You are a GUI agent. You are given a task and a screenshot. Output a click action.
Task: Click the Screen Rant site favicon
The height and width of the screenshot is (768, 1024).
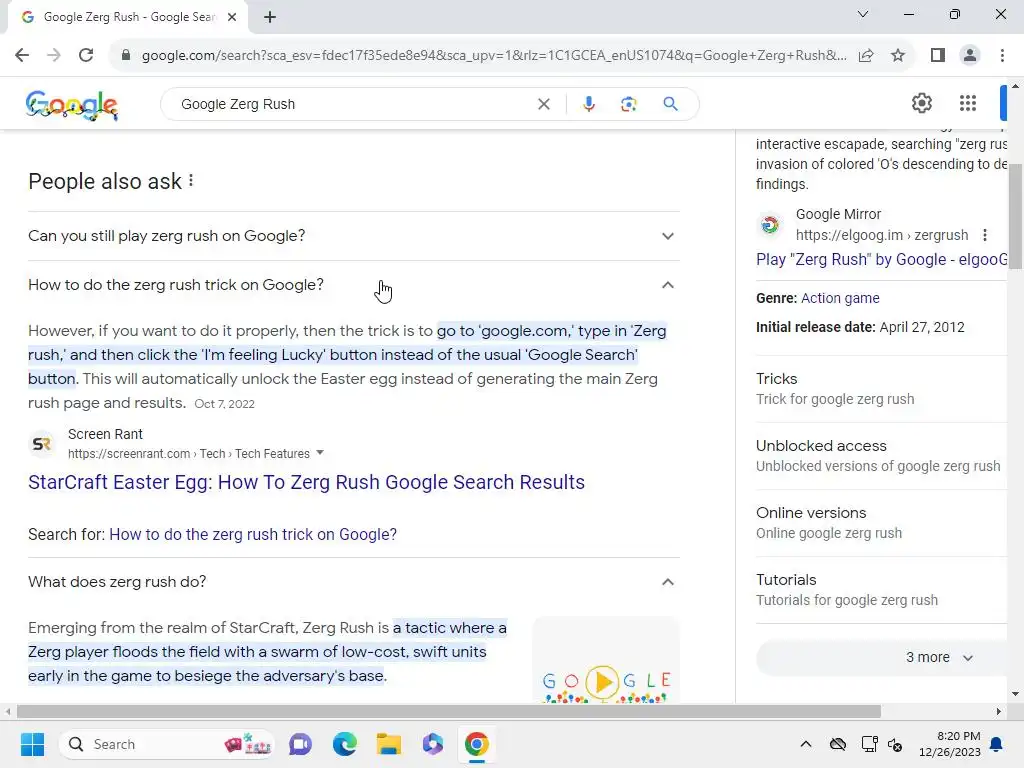42,444
